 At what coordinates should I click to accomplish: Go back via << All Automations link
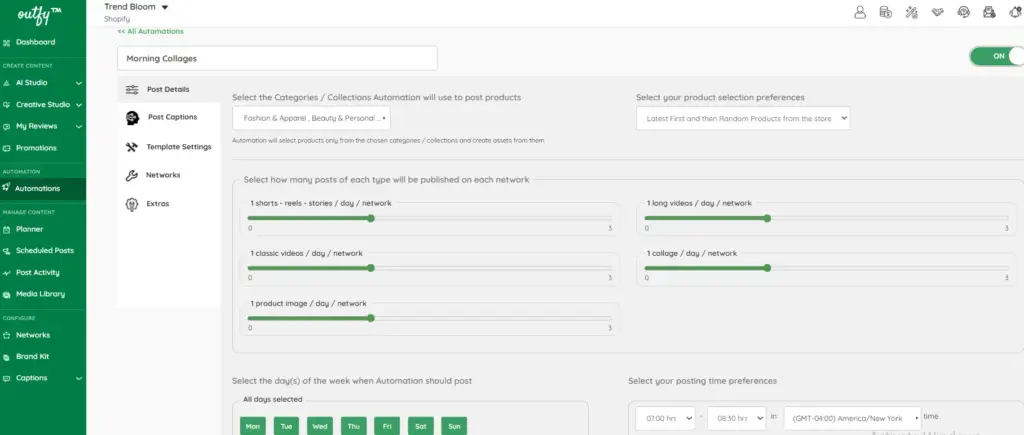tap(151, 31)
